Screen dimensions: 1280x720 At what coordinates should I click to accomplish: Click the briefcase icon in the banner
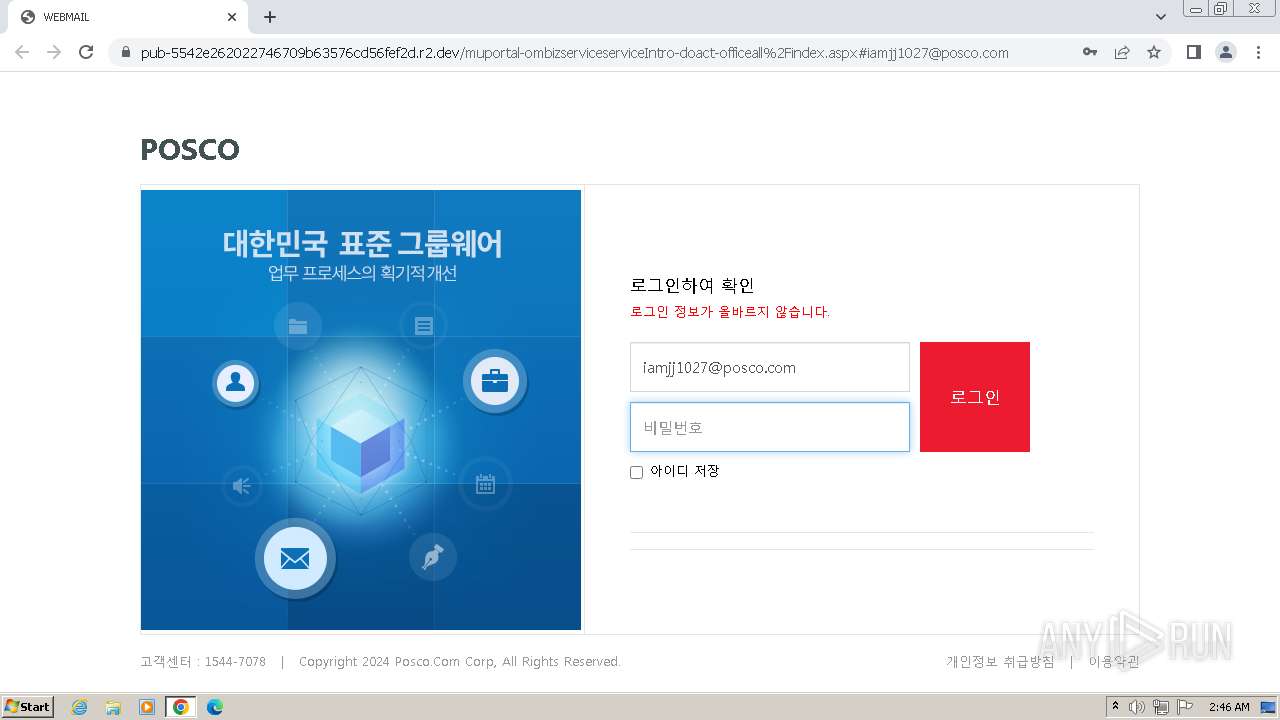pyautogui.click(x=495, y=381)
